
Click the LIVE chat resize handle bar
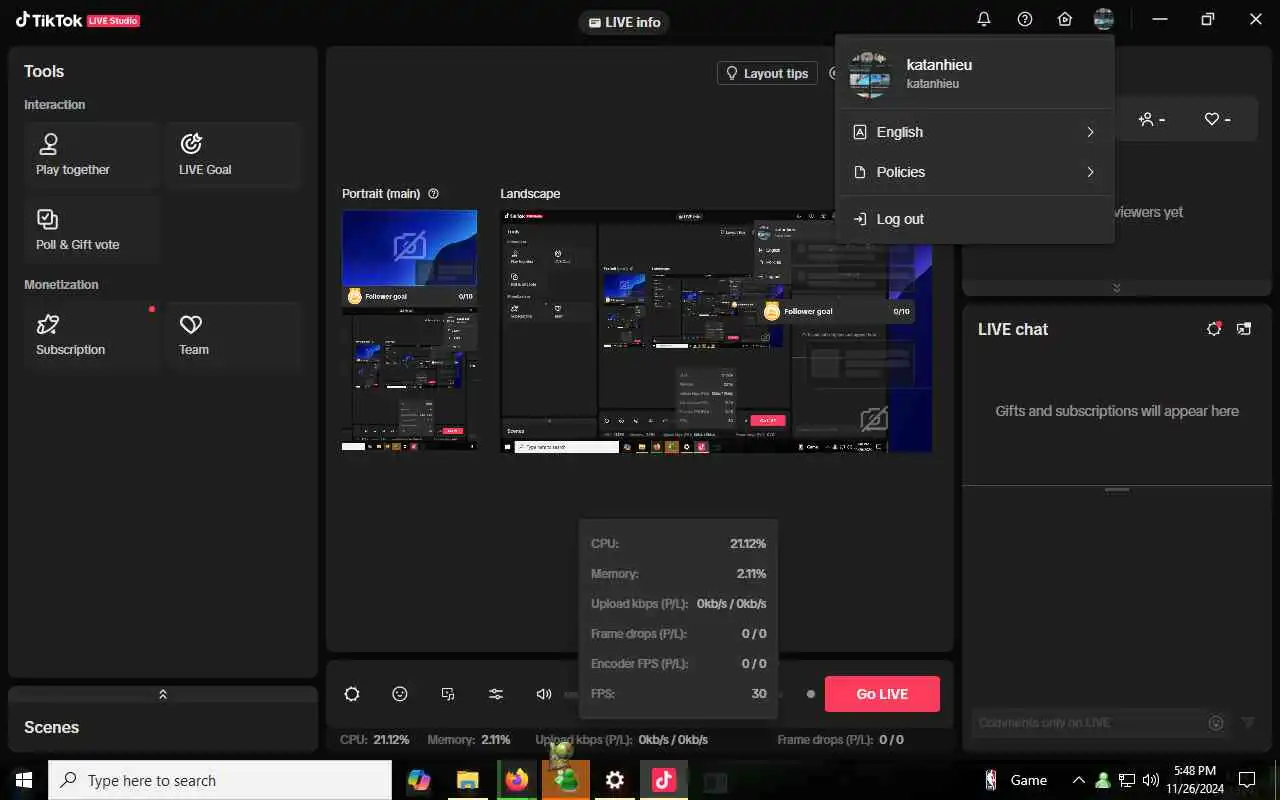pyautogui.click(x=1117, y=489)
